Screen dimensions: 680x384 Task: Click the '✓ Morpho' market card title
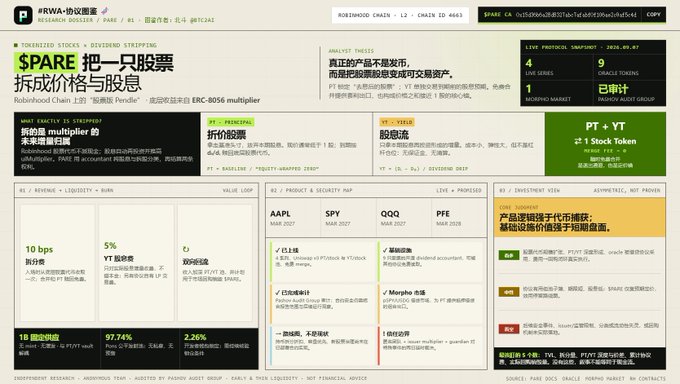coord(404,292)
